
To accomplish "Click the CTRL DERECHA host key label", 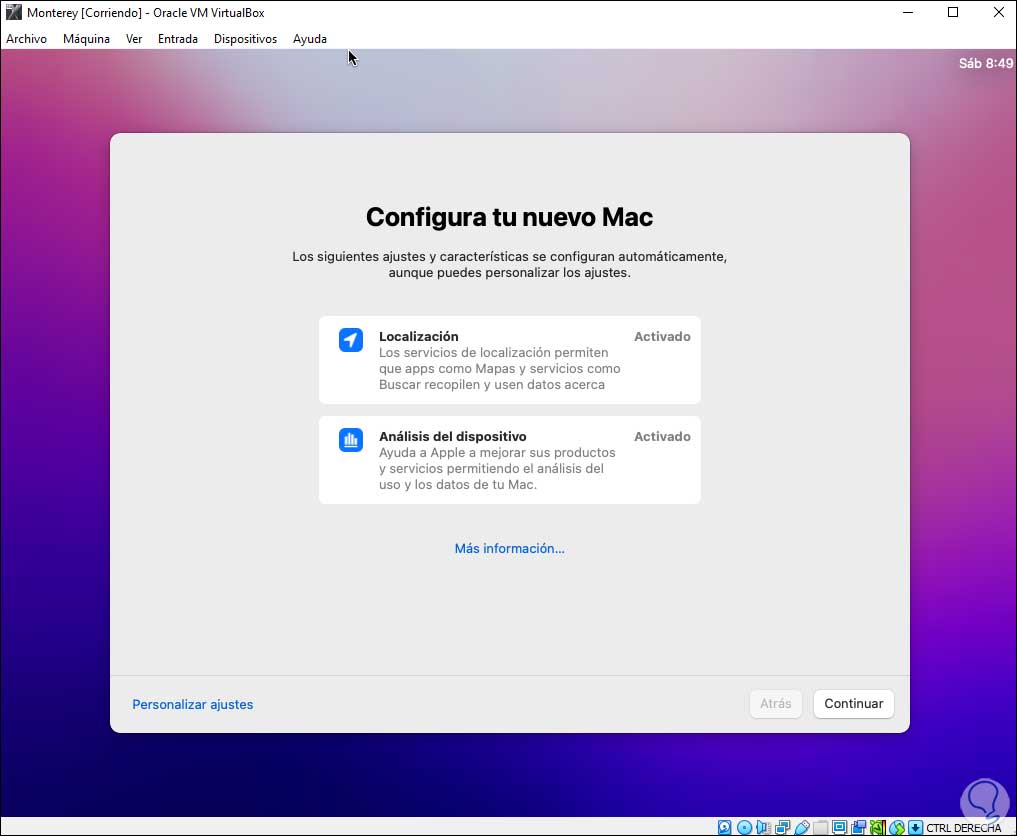I will click(963, 828).
